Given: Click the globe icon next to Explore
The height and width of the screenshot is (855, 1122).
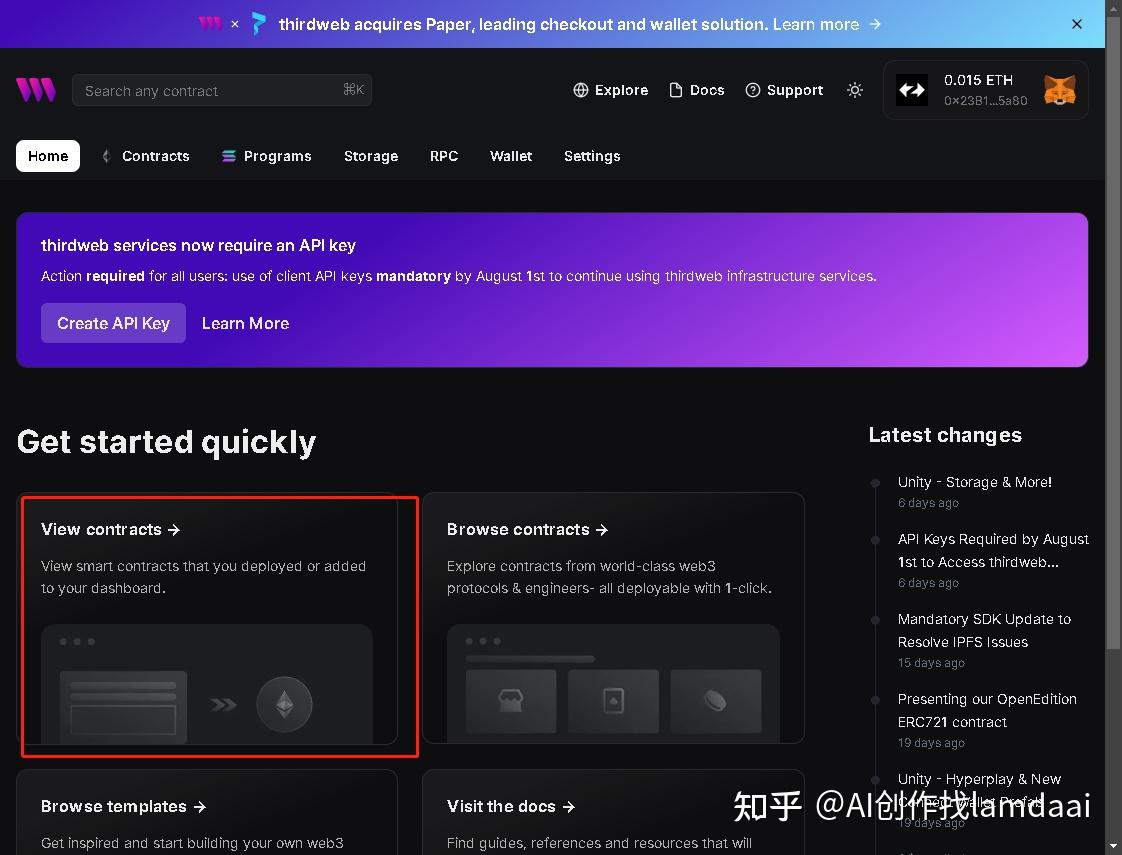Looking at the screenshot, I should [x=580, y=90].
